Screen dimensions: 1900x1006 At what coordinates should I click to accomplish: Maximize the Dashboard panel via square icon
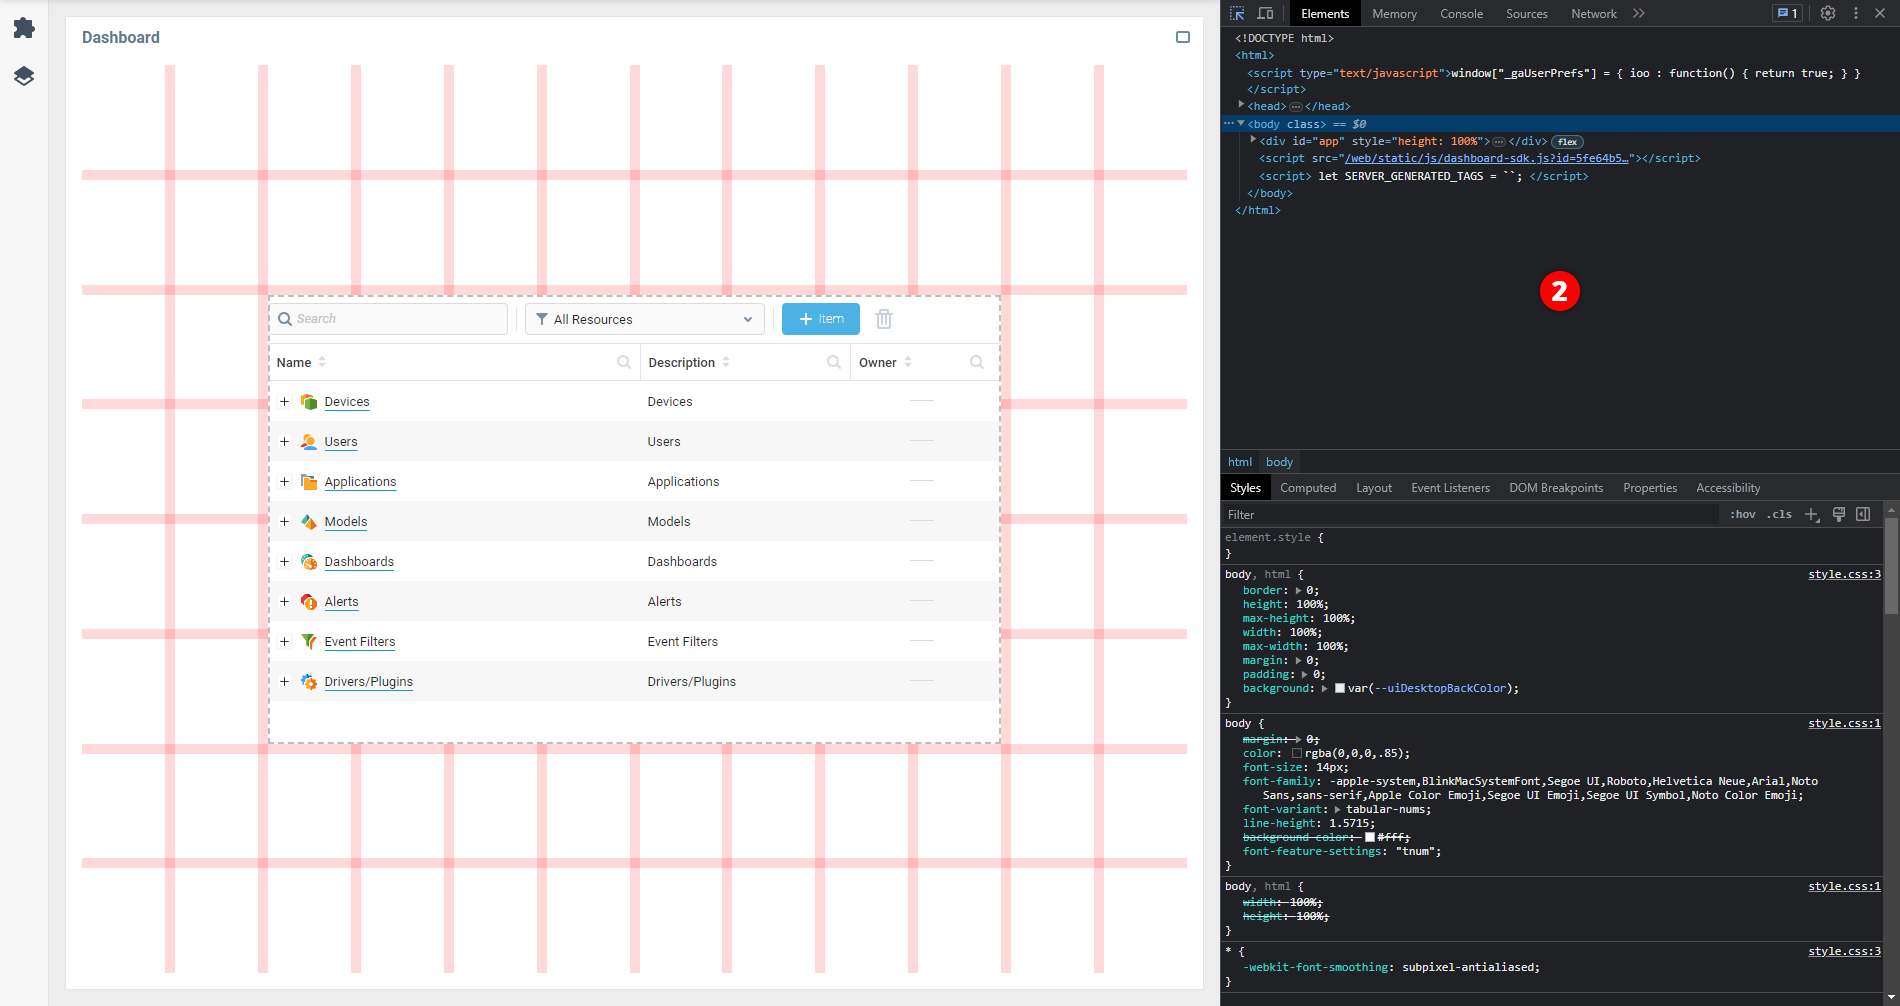click(1182, 37)
